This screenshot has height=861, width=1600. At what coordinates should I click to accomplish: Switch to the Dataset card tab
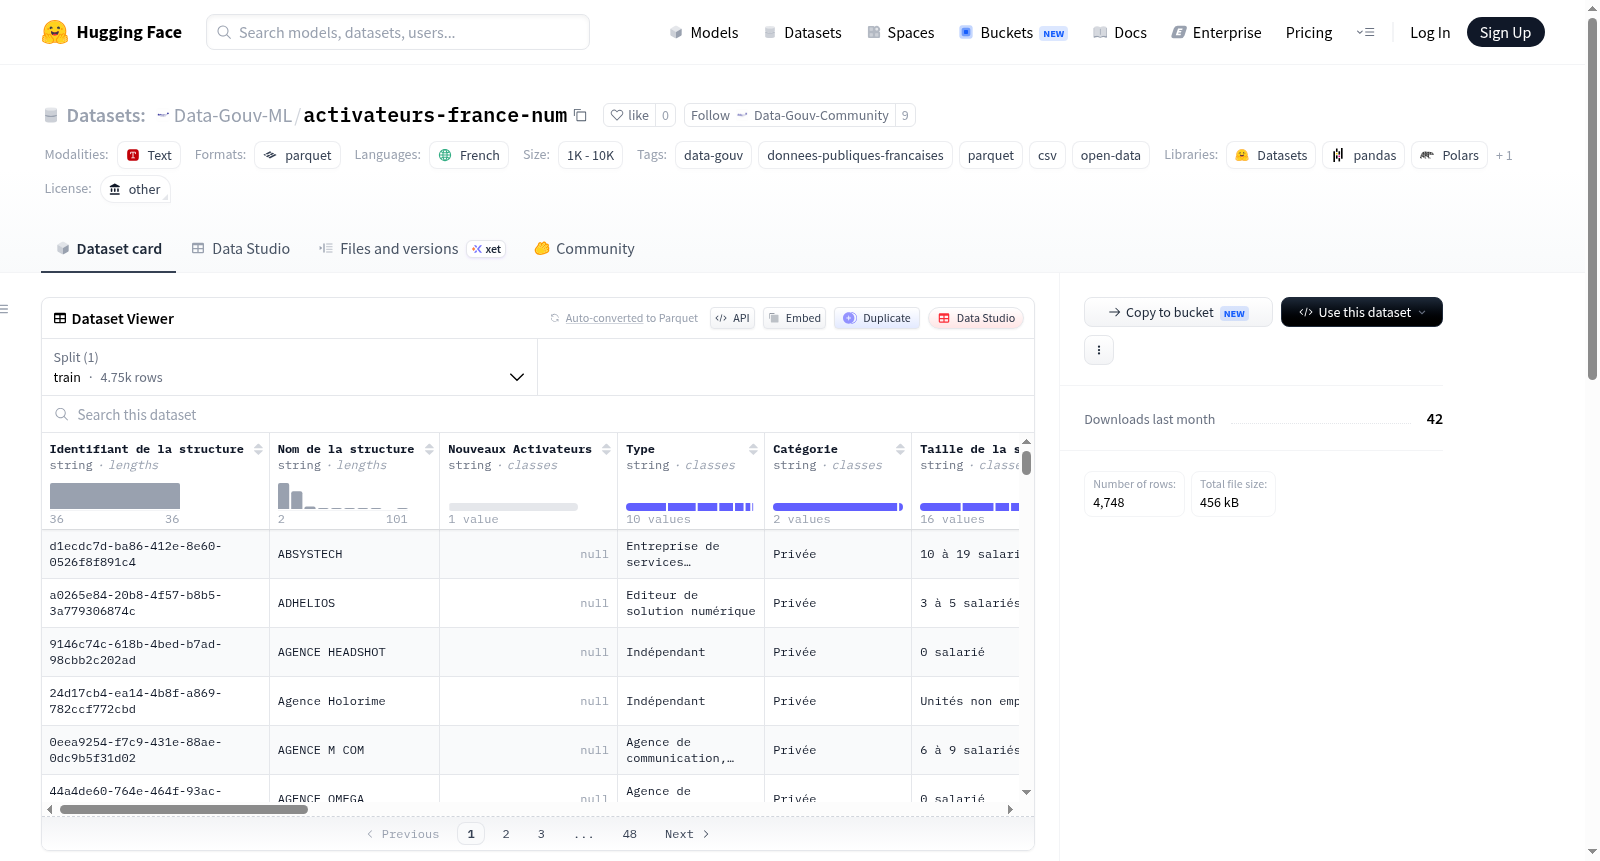point(108,249)
